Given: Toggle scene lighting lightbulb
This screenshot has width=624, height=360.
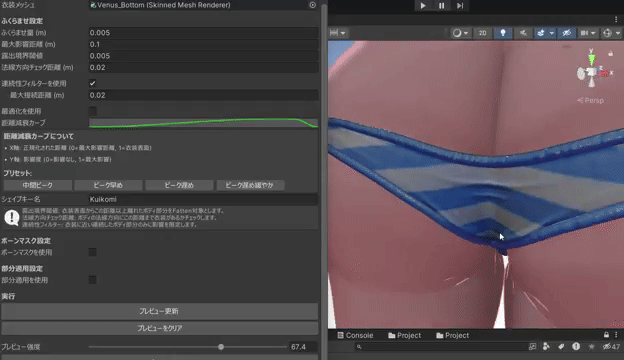Looking at the screenshot, I should point(503,33).
